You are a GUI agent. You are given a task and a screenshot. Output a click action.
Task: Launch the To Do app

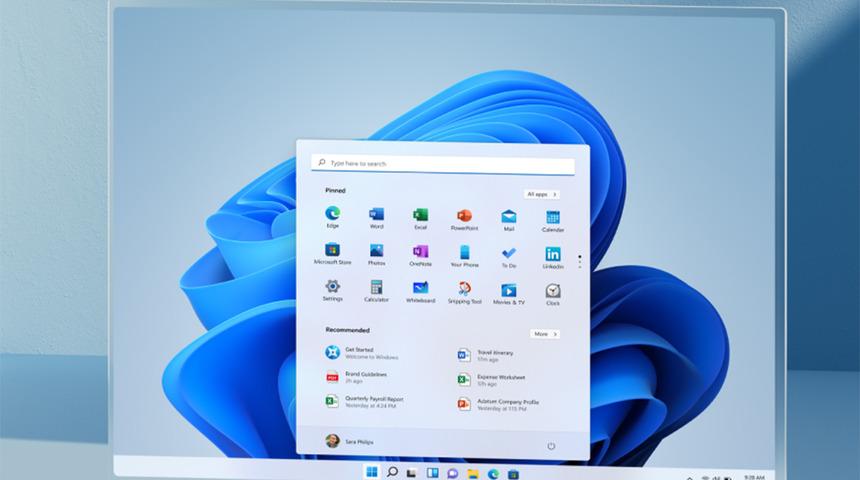pyautogui.click(x=508, y=257)
